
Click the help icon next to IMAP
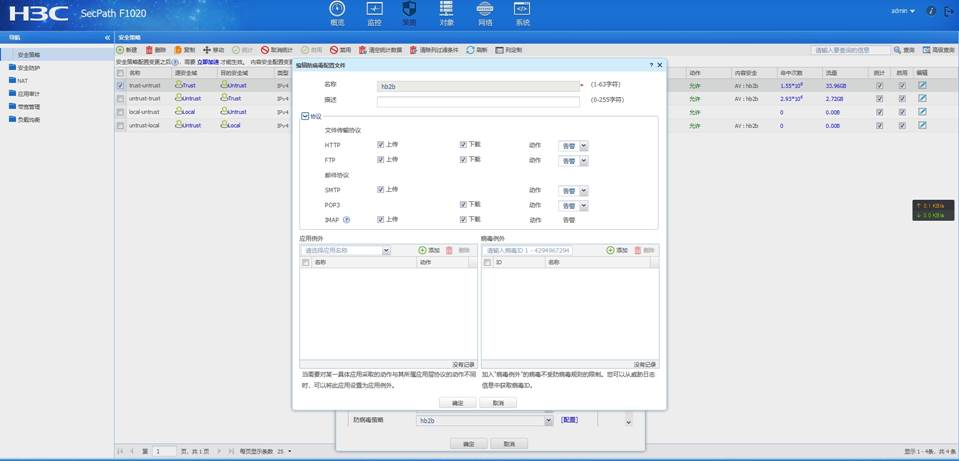pyautogui.click(x=346, y=219)
